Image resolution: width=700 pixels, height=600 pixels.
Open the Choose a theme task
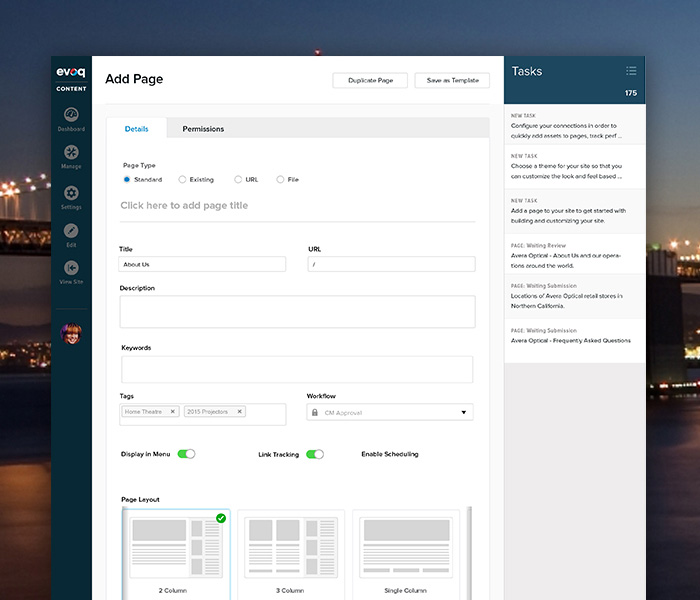(x=575, y=167)
